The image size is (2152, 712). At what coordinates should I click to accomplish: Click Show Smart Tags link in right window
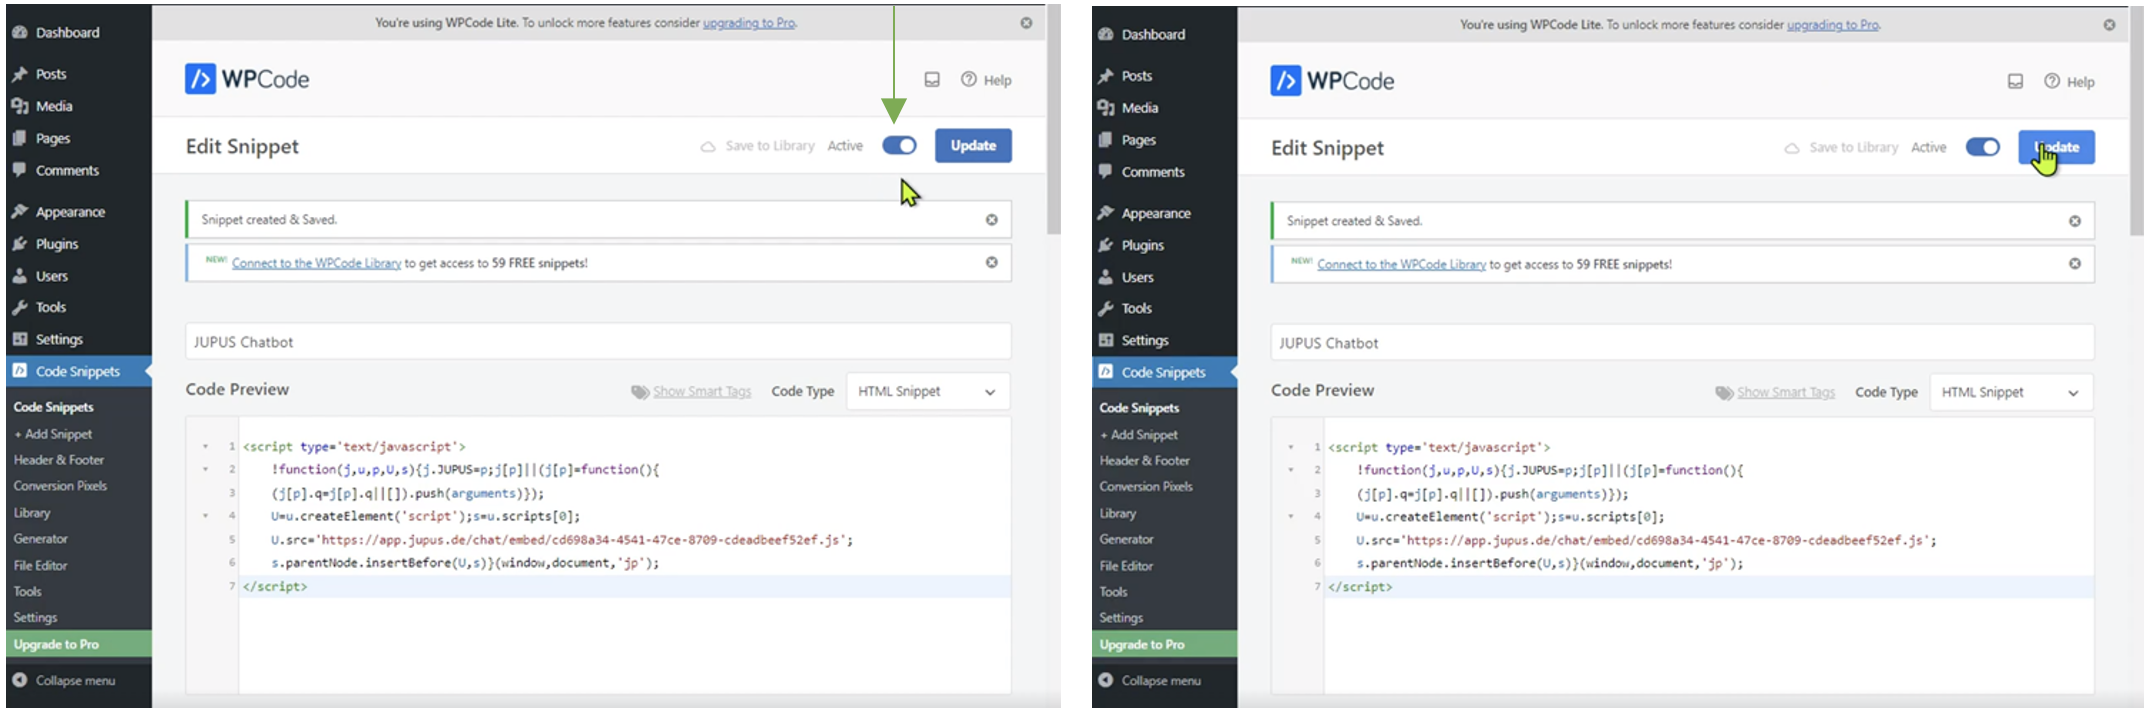(x=1786, y=392)
